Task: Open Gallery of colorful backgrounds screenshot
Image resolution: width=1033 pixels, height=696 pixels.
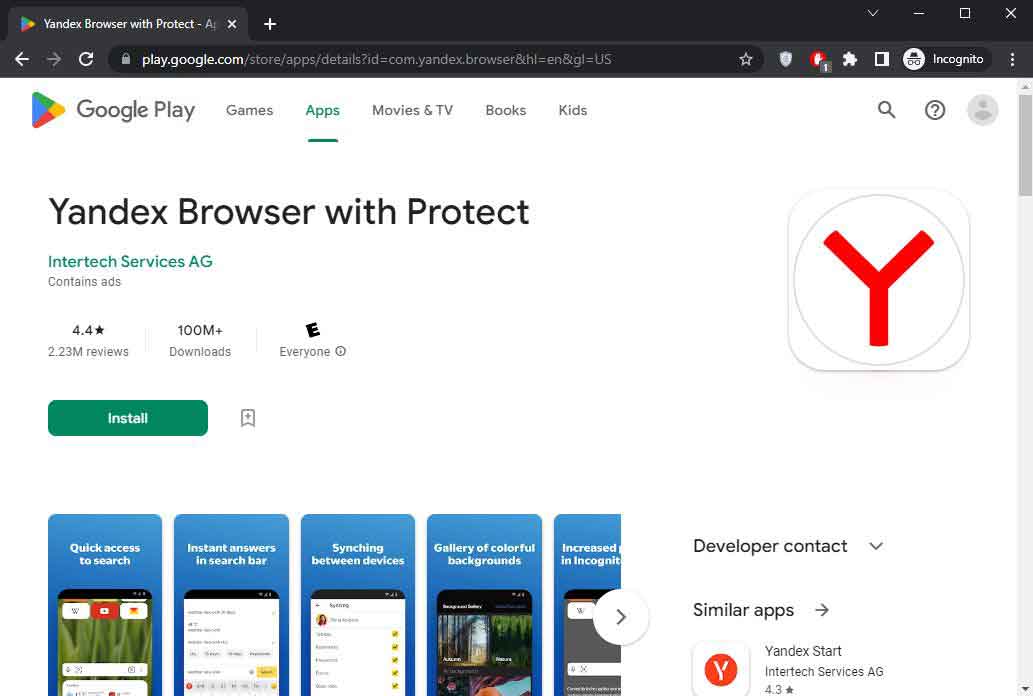Action: 484,605
